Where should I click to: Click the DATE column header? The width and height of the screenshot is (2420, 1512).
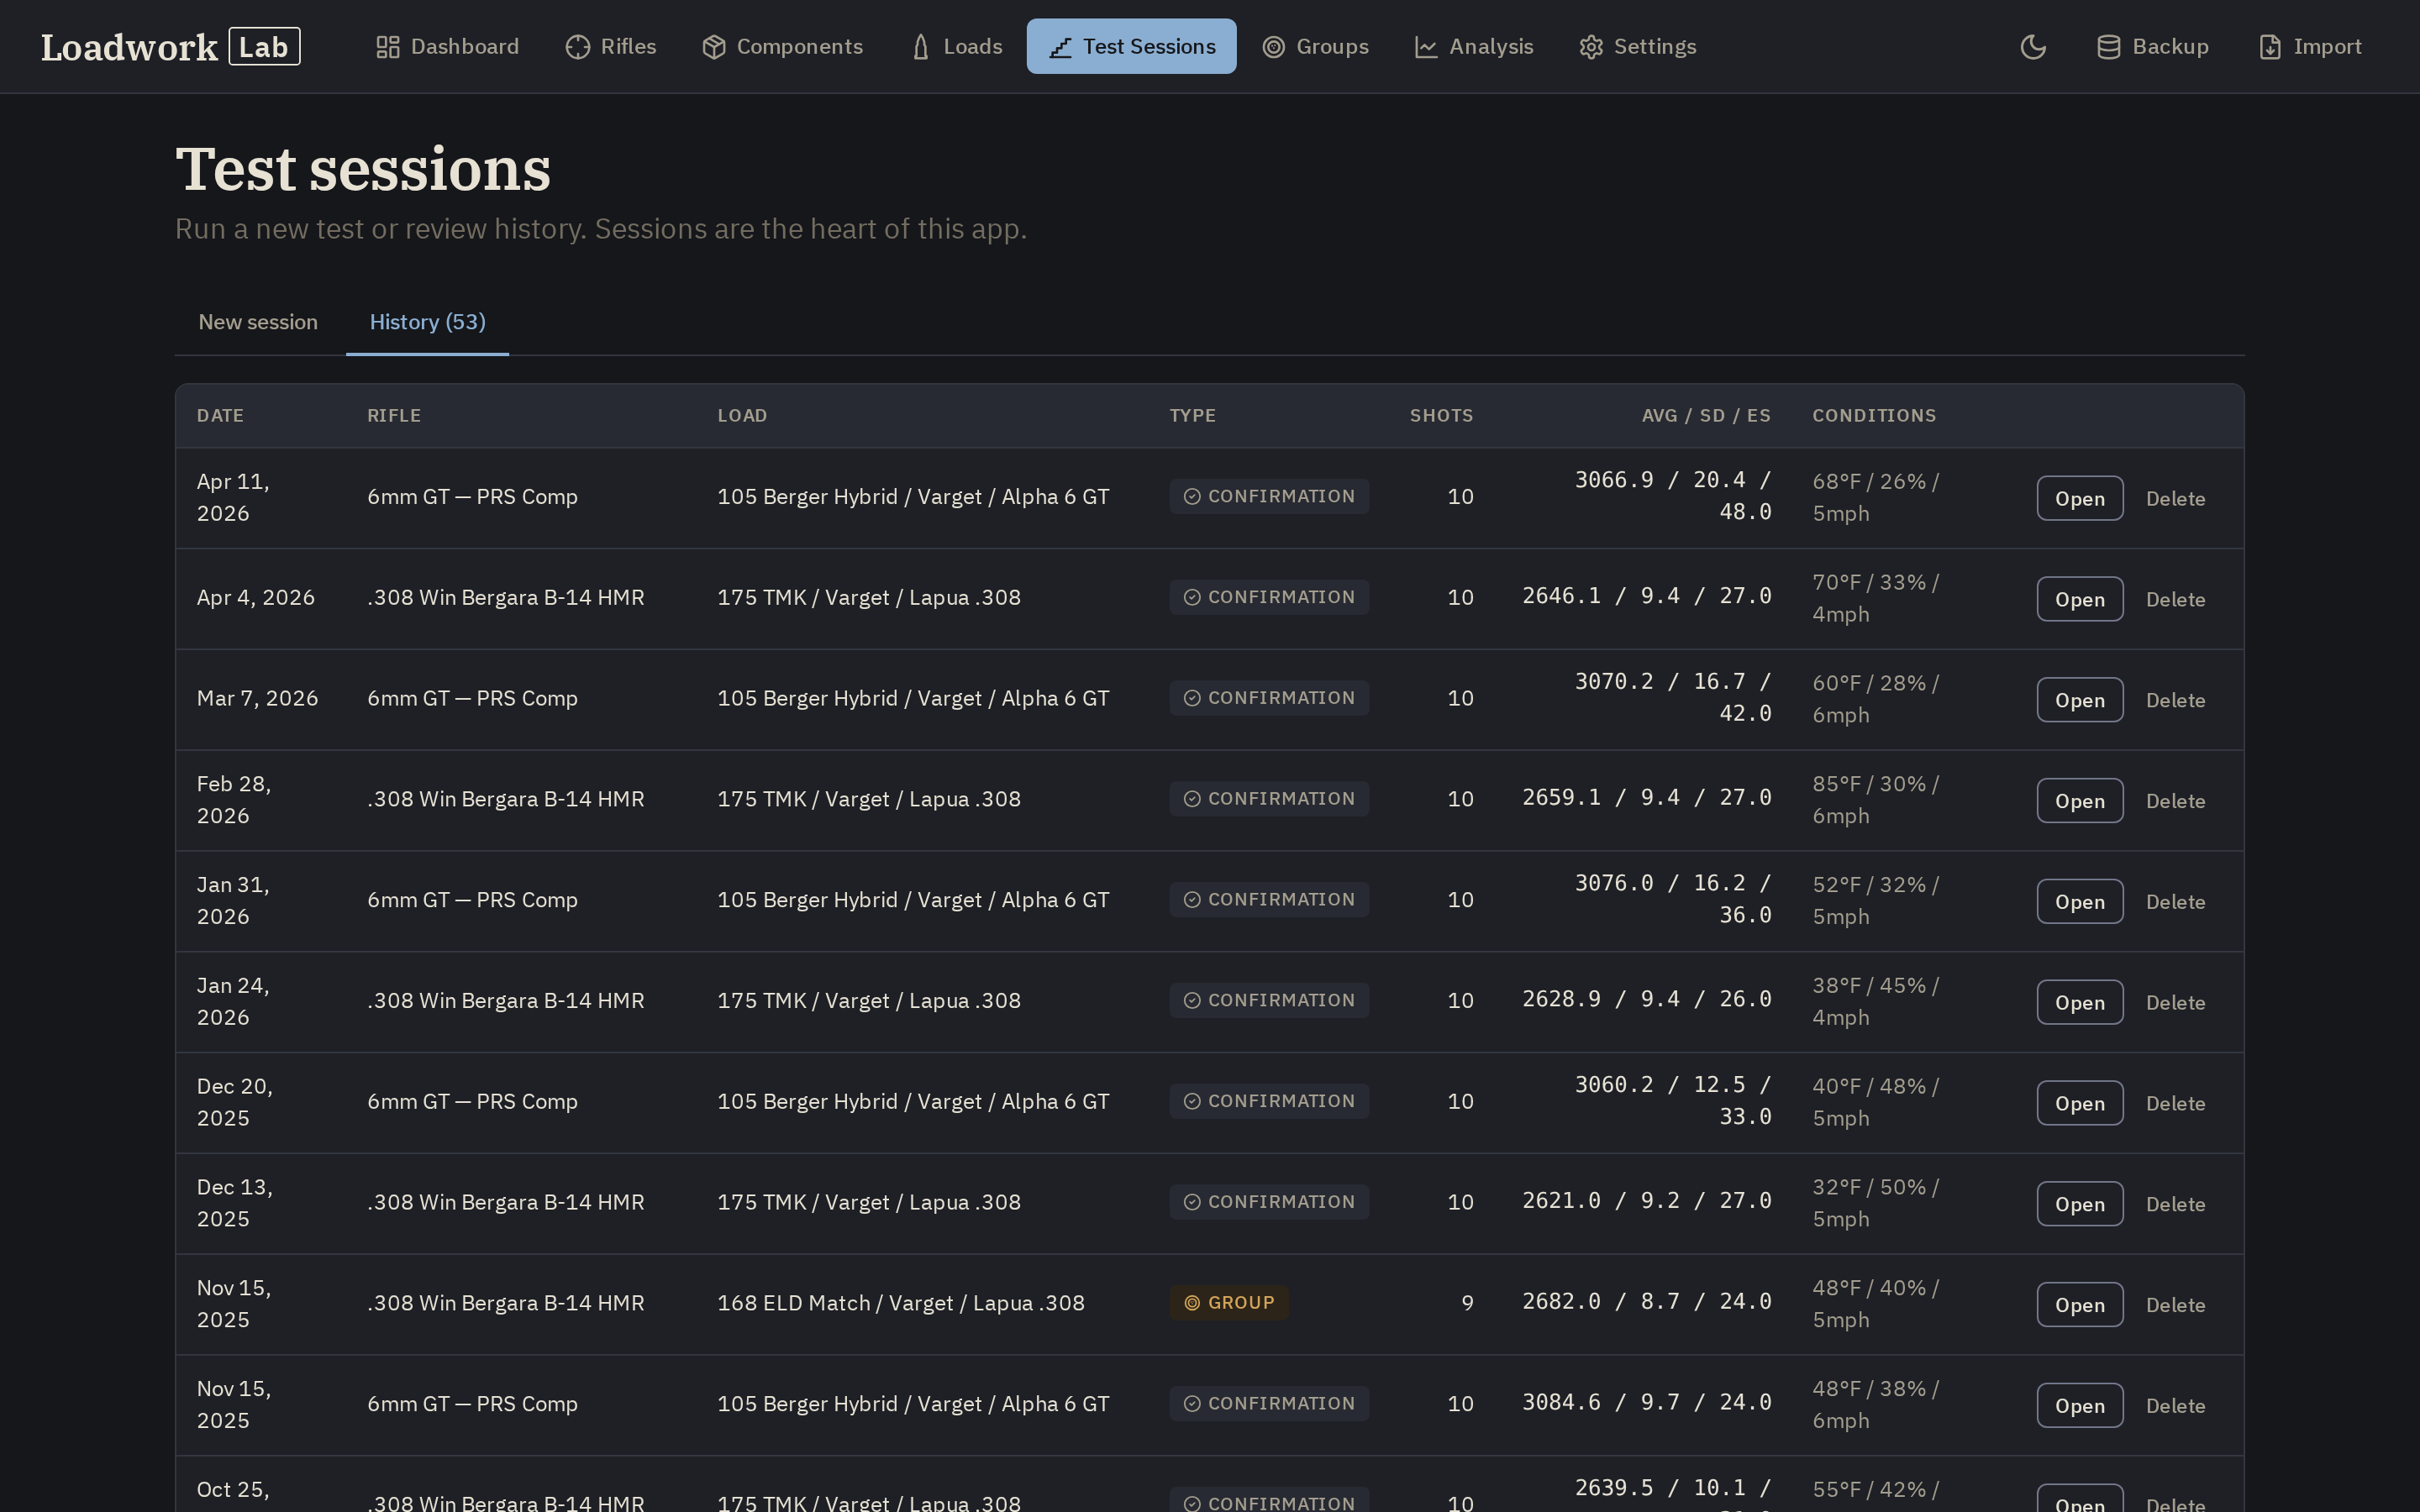point(220,416)
